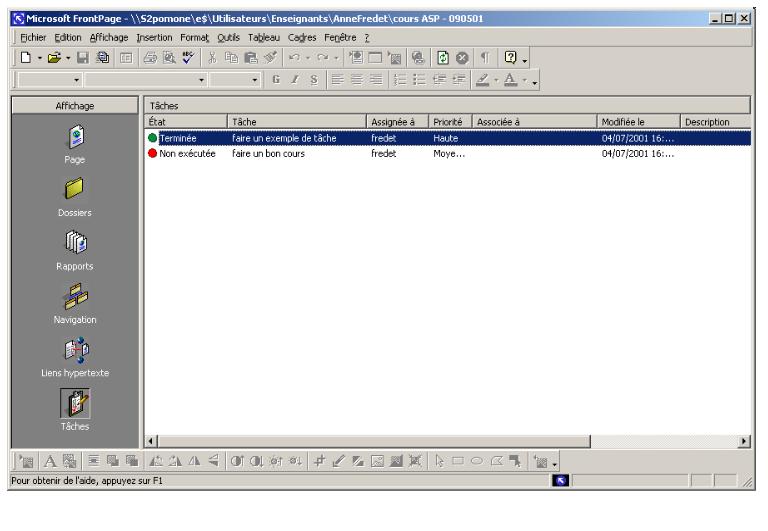Click the Modifiée le column header
This screenshot has width=768, height=531.
pyautogui.click(x=638, y=122)
